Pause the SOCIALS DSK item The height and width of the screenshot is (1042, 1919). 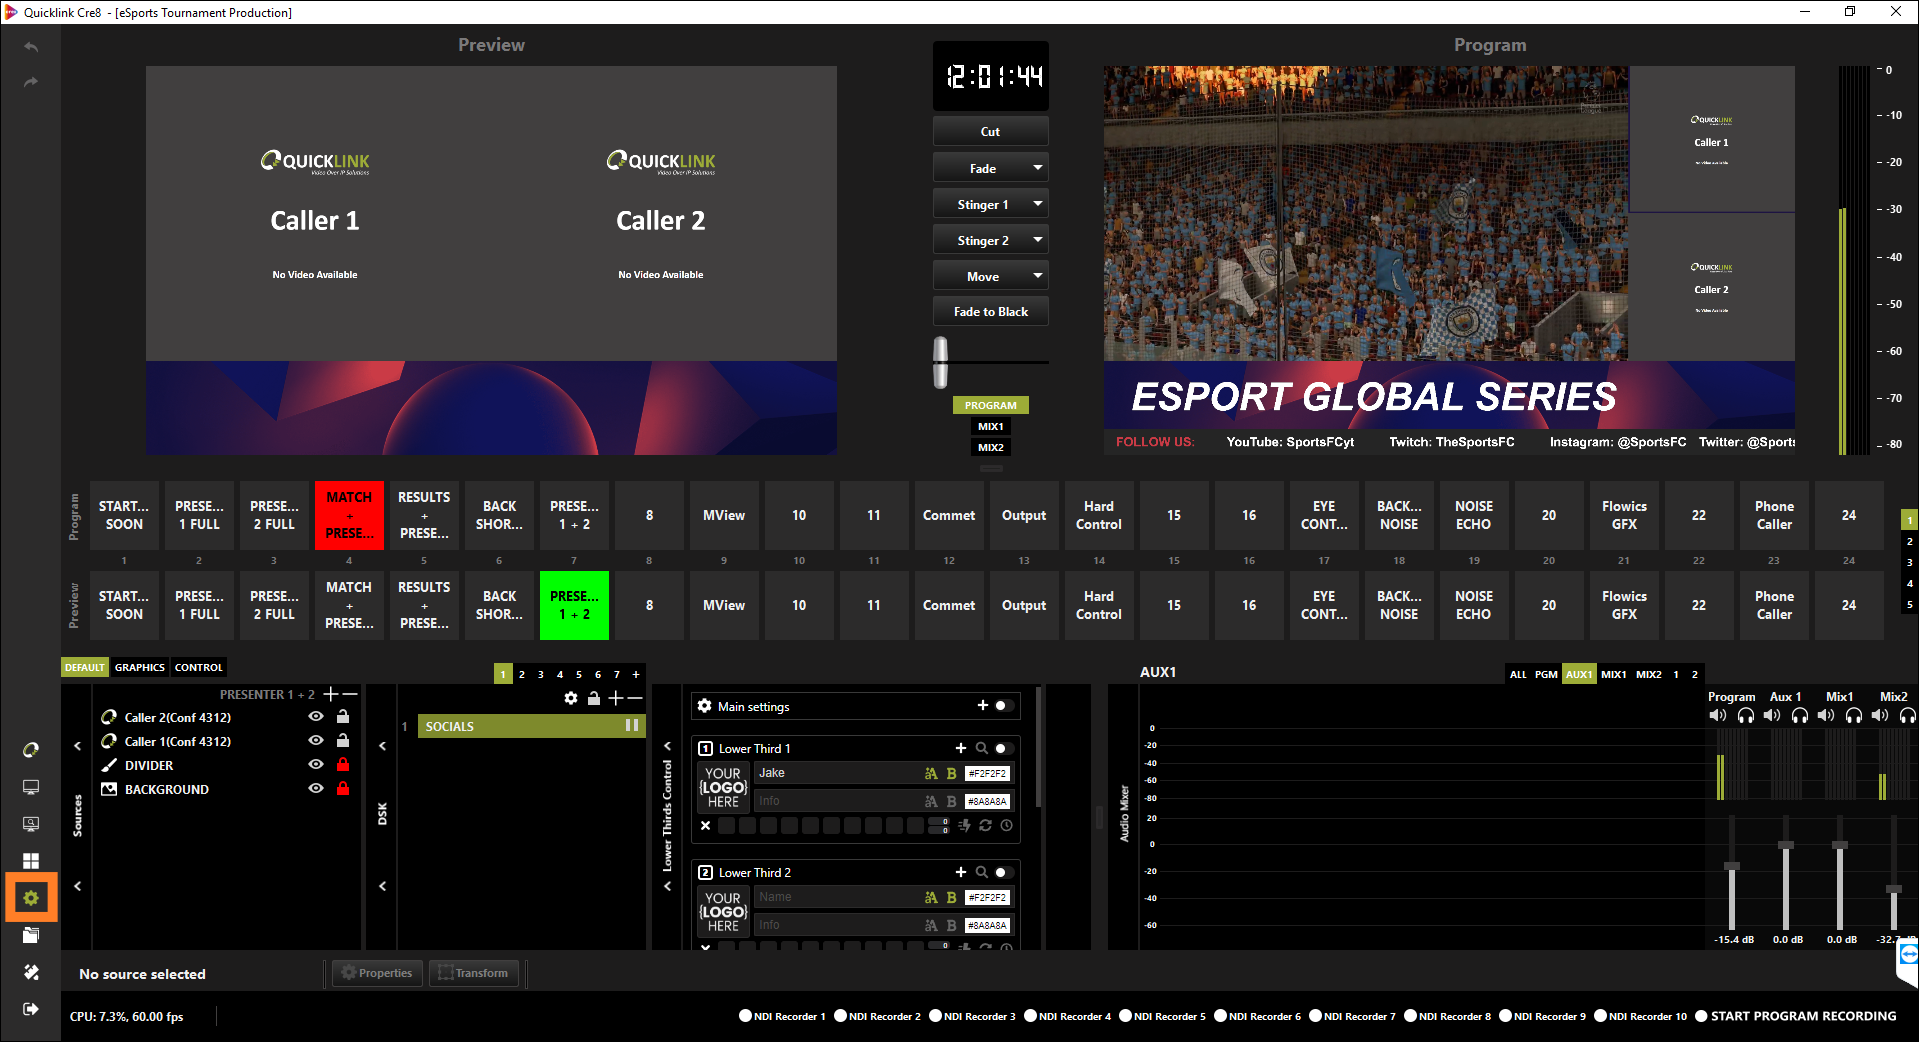[x=631, y=726]
